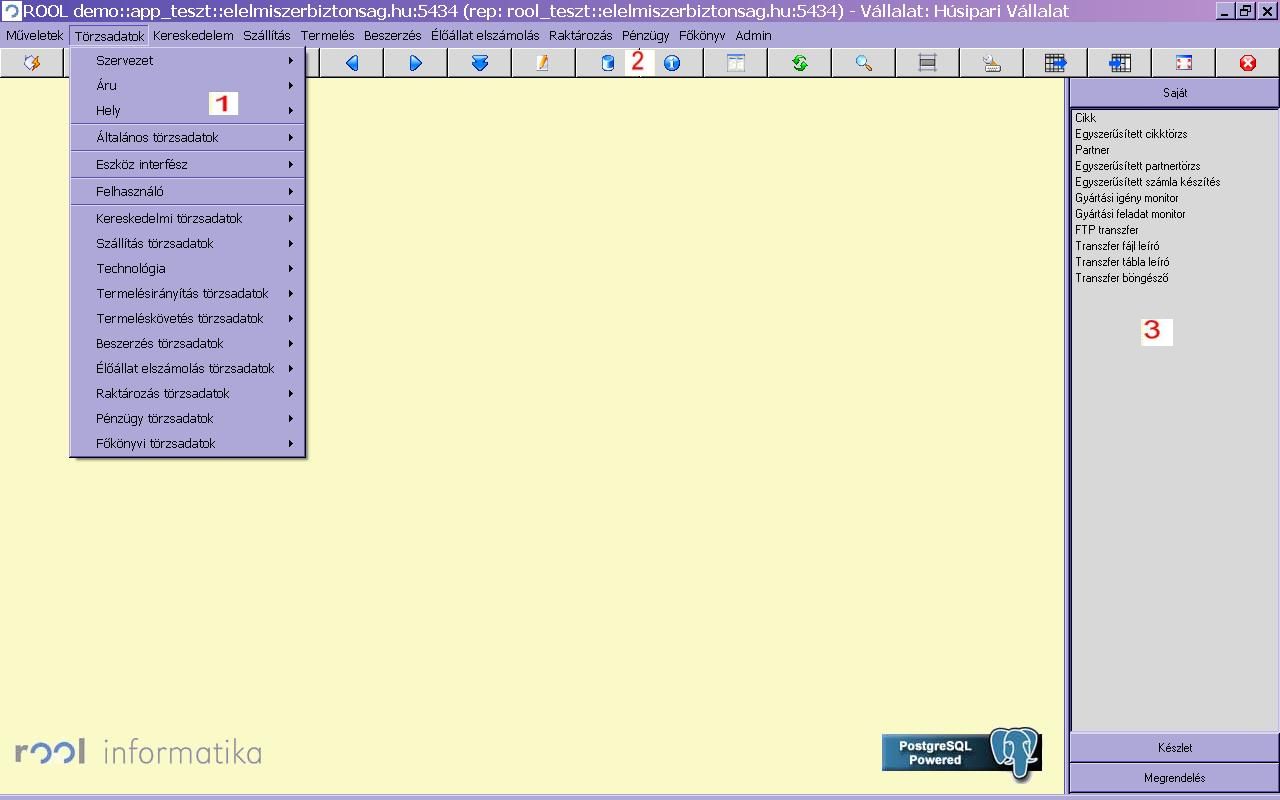Screen dimensions: 1280x800
Task: Click the notepad edit icon in toolbar
Action: (543, 63)
